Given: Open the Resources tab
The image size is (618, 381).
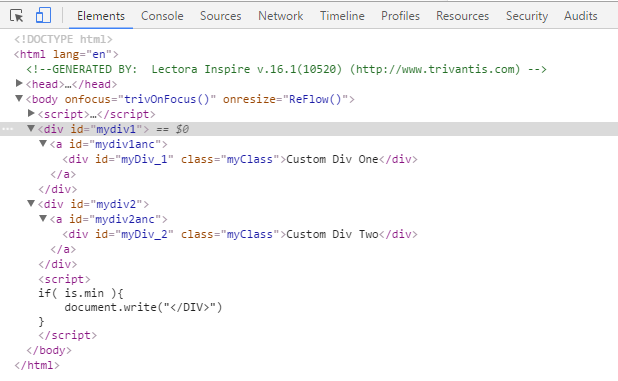Looking at the screenshot, I should 462,16.
